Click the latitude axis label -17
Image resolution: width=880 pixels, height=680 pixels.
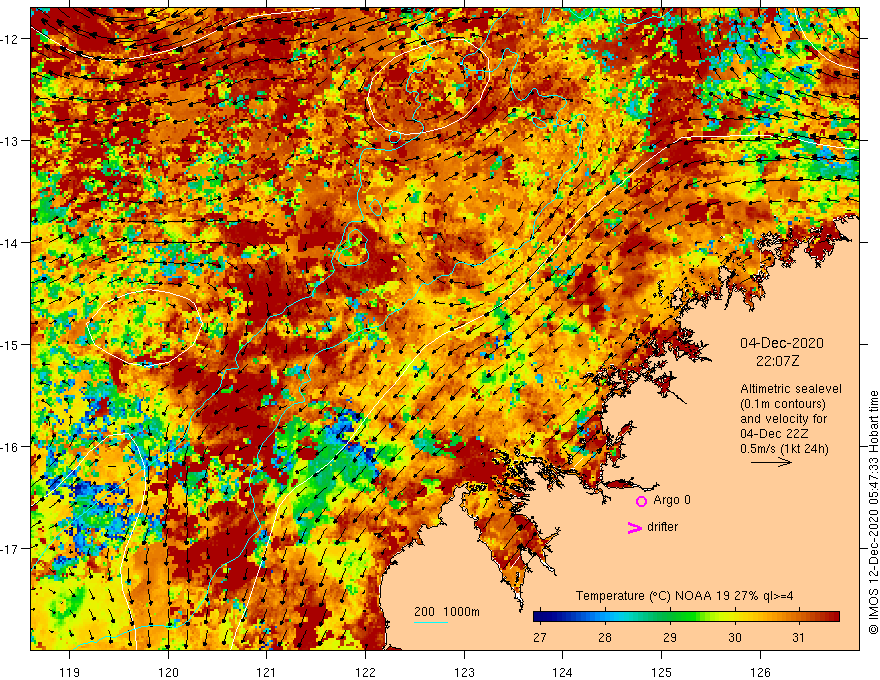(10, 549)
